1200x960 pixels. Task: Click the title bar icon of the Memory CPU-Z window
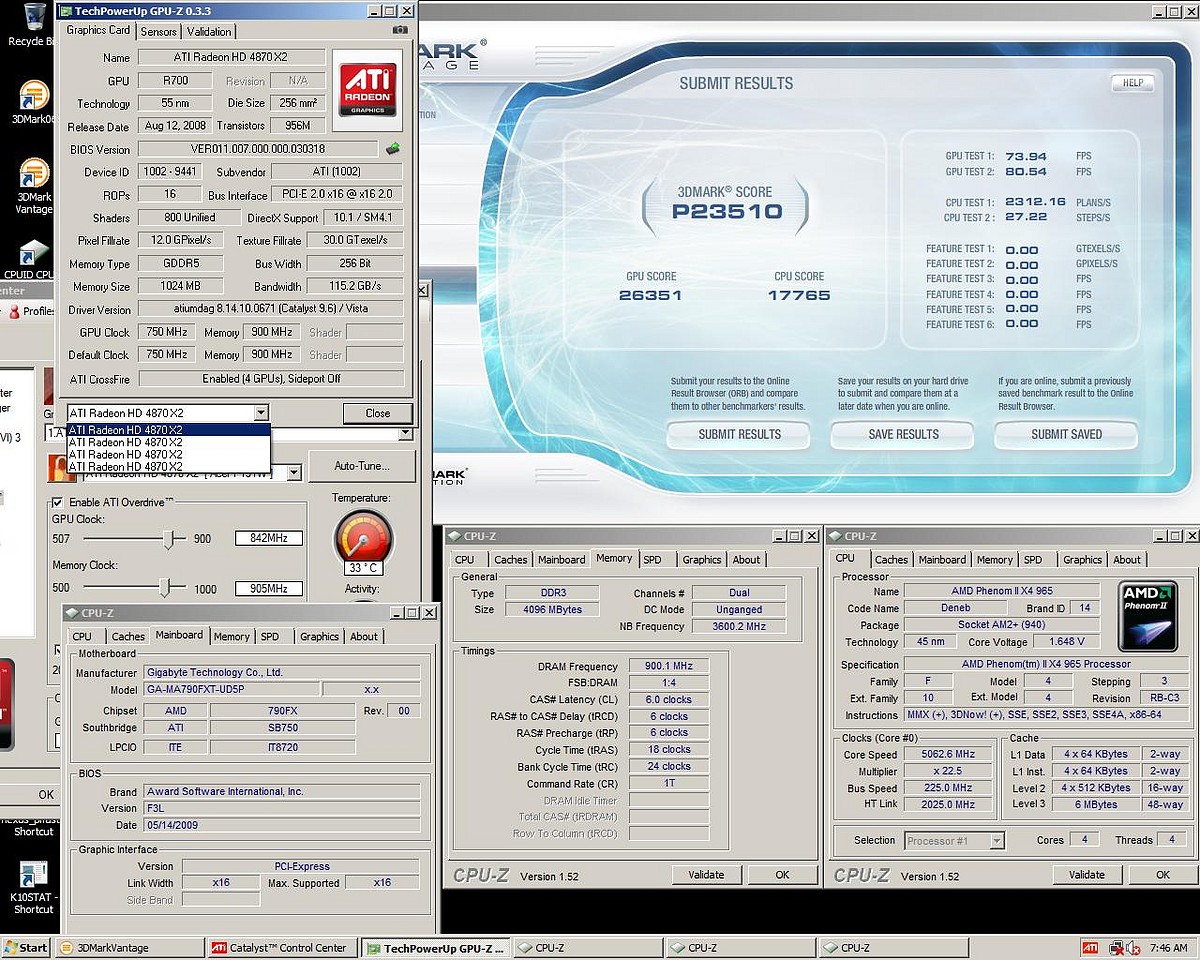pos(454,536)
